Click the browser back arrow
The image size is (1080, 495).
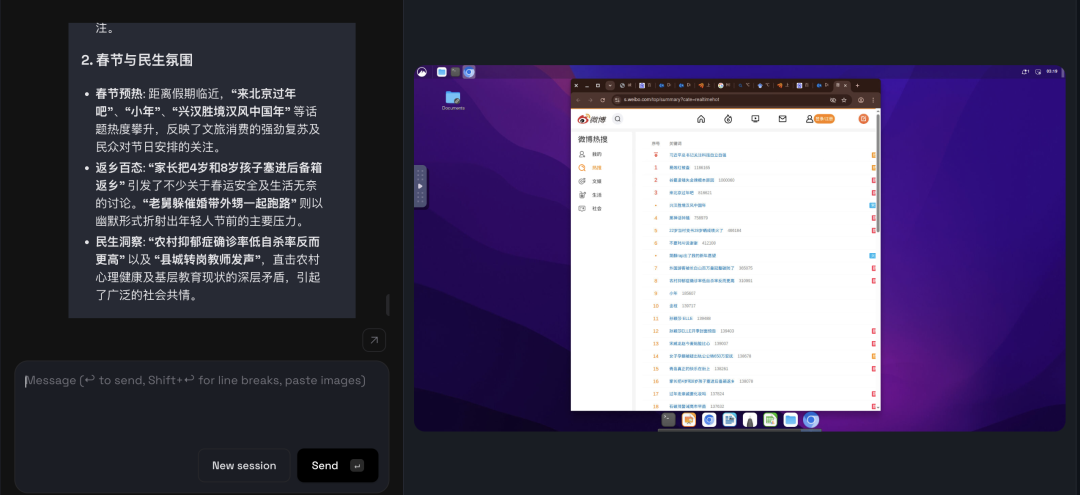coord(579,100)
